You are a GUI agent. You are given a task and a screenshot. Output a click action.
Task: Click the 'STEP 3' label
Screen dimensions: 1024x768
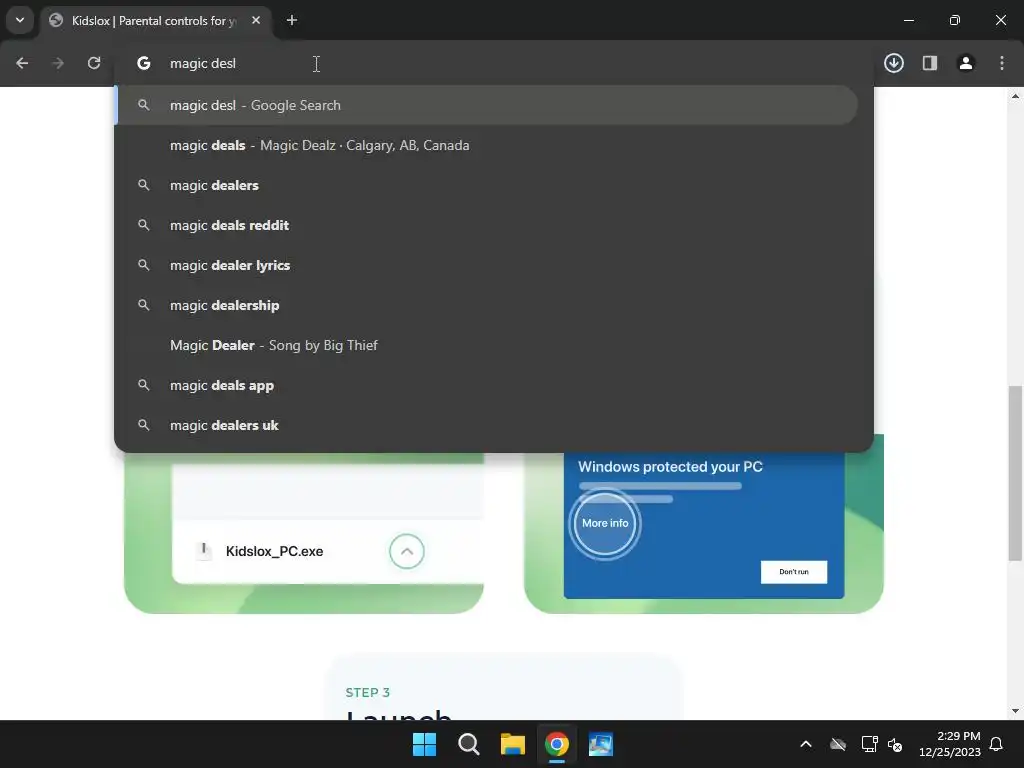point(368,692)
